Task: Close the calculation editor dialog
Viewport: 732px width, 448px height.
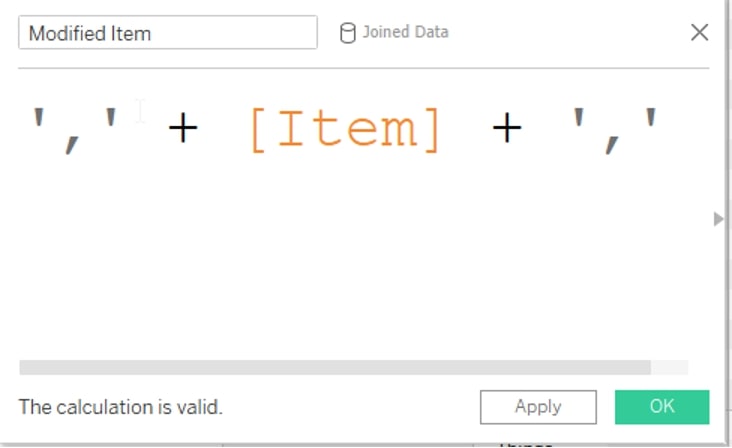Action: coord(700,33)
